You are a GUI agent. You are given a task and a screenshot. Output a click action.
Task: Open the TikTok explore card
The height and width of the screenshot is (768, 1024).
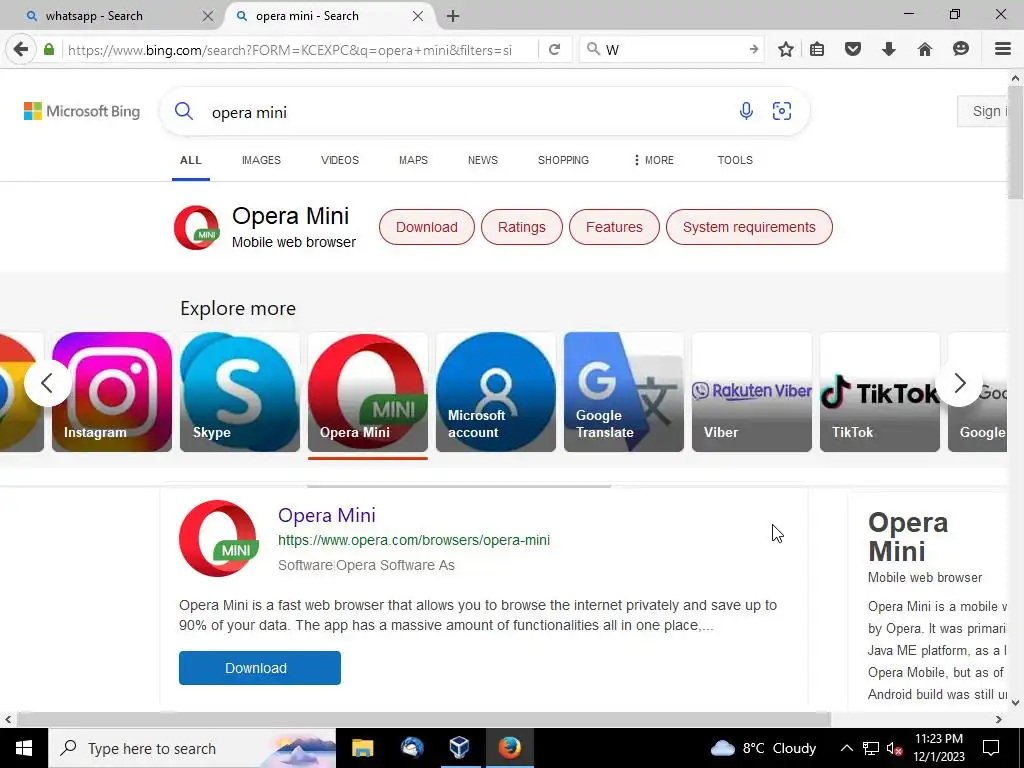click(880, 392)
